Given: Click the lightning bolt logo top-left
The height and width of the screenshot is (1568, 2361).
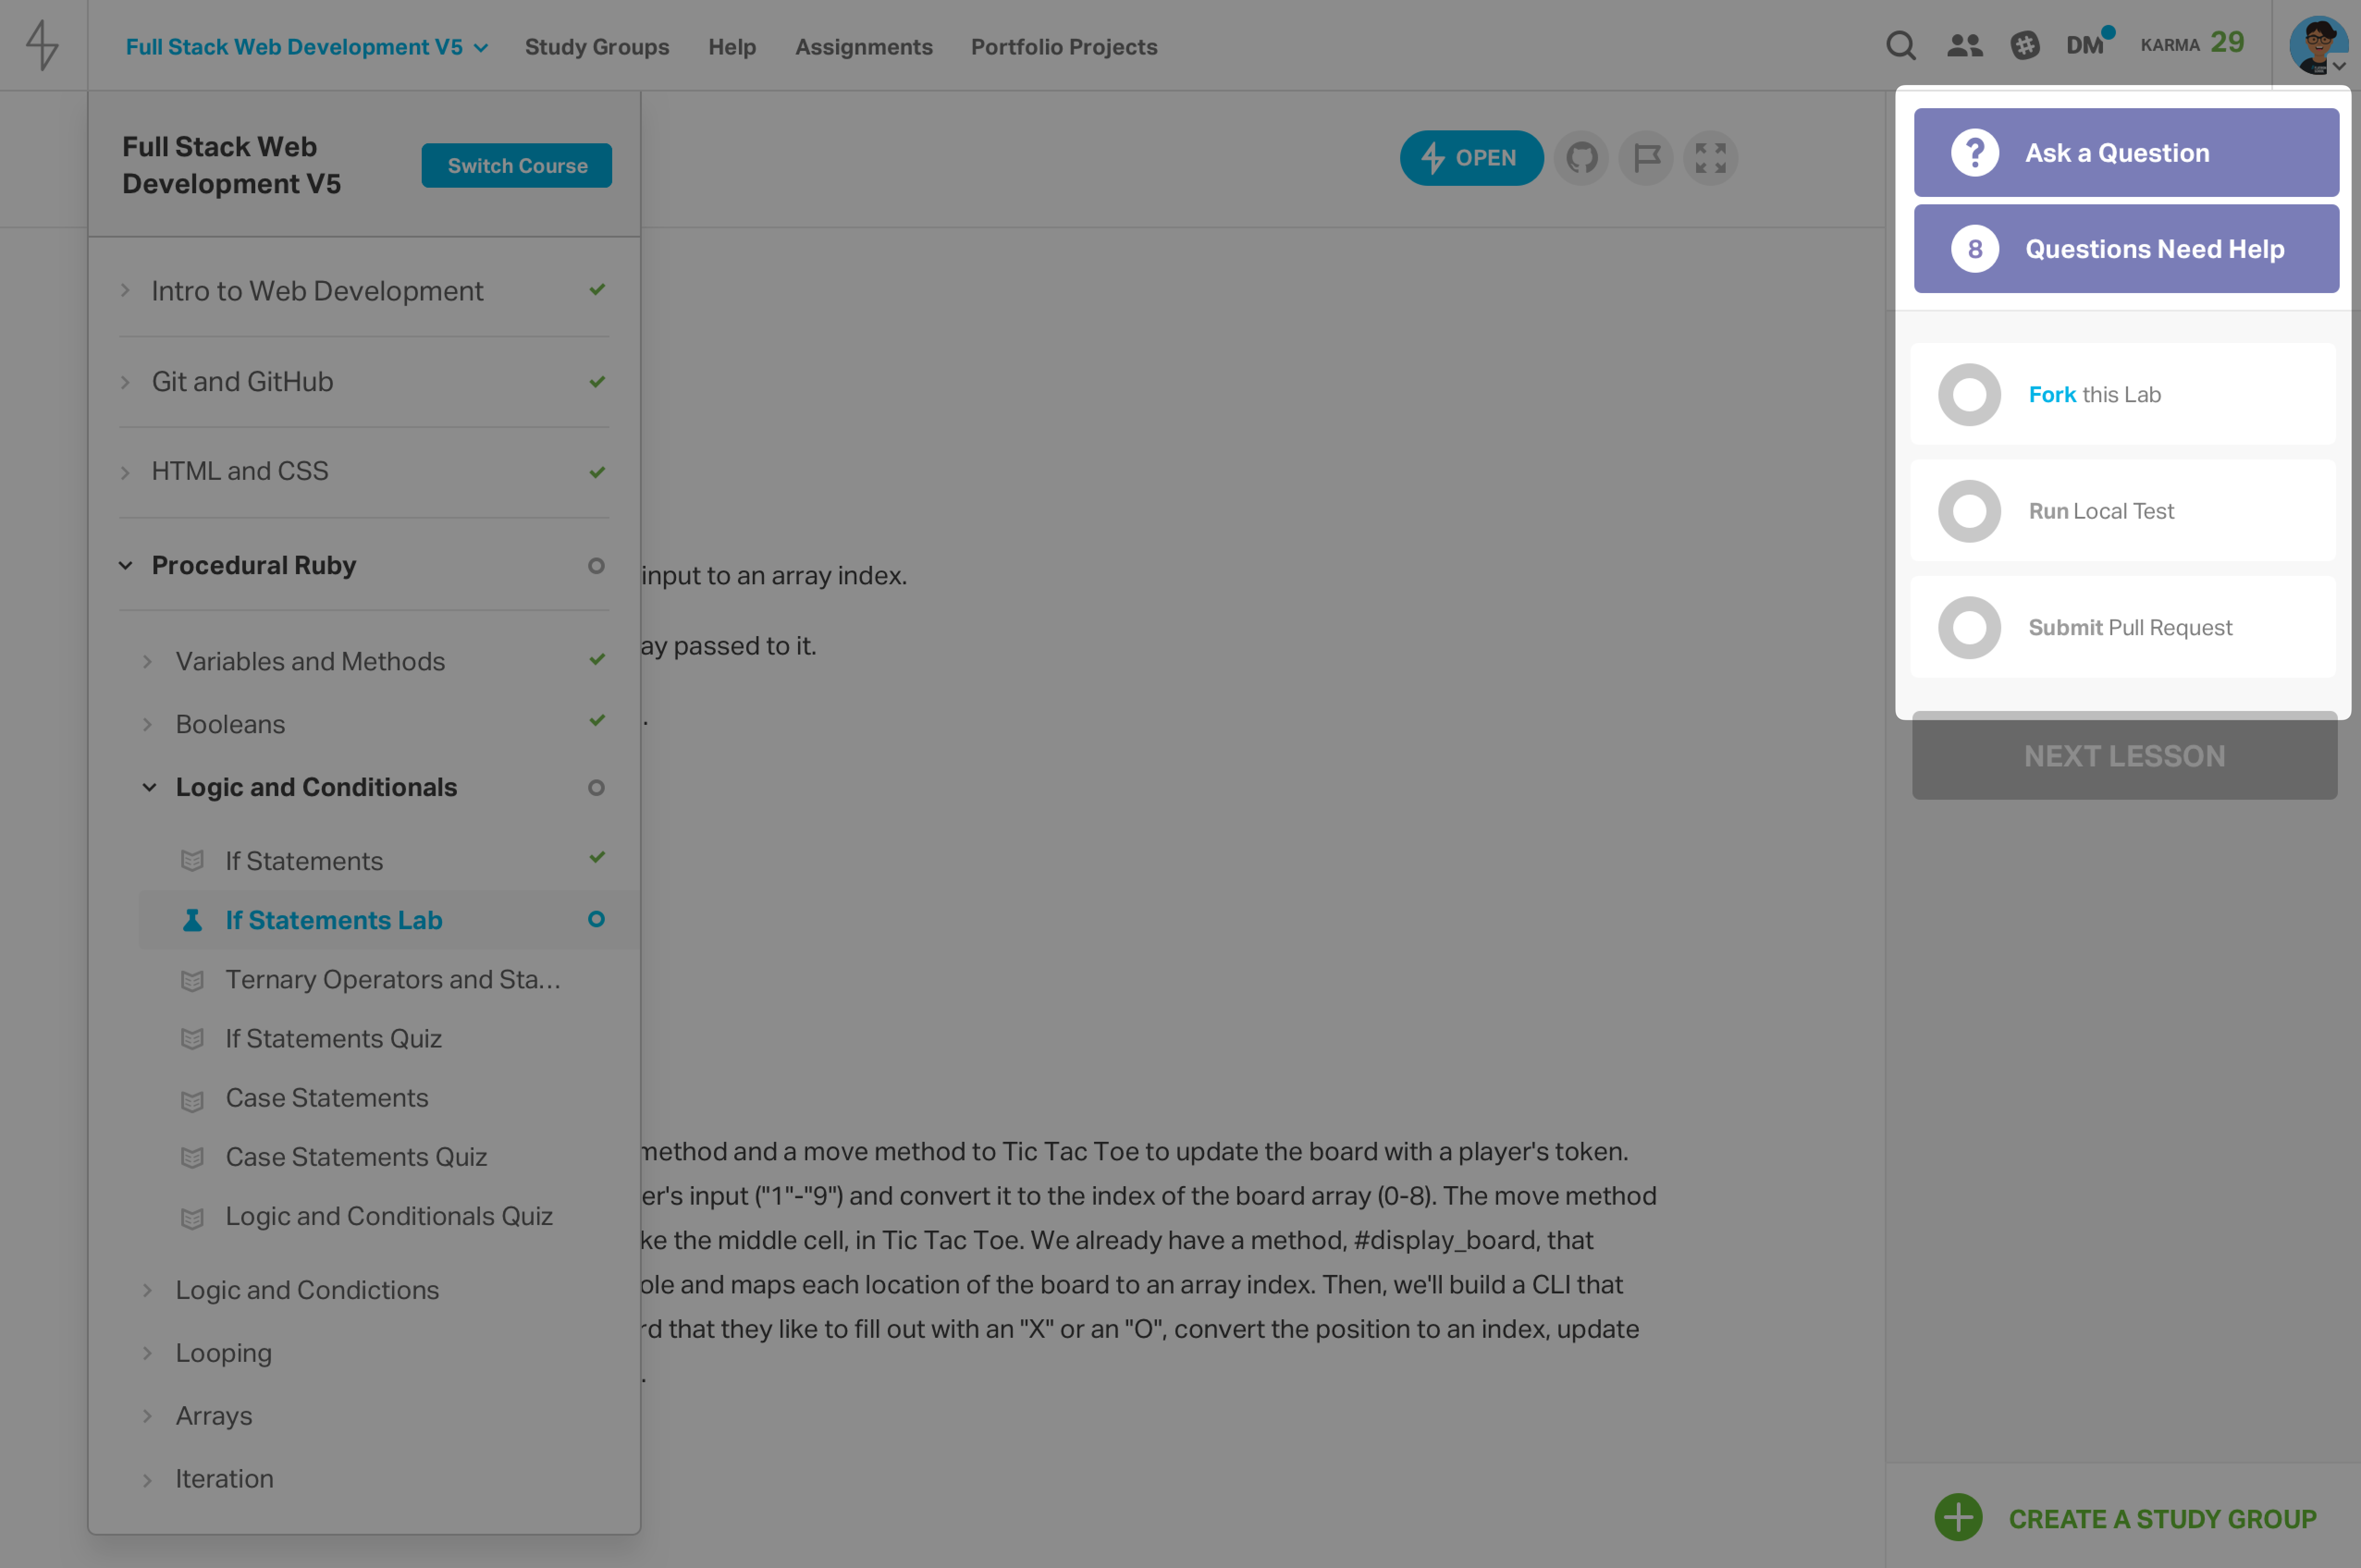Looking at the screenshot, I should (42, 45).
